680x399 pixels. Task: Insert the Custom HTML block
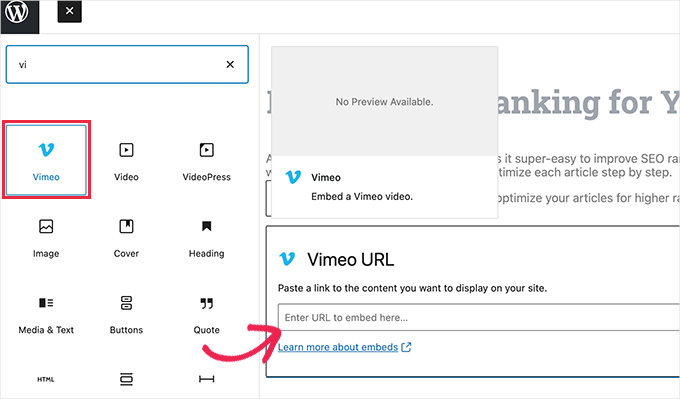coord(46,379)
